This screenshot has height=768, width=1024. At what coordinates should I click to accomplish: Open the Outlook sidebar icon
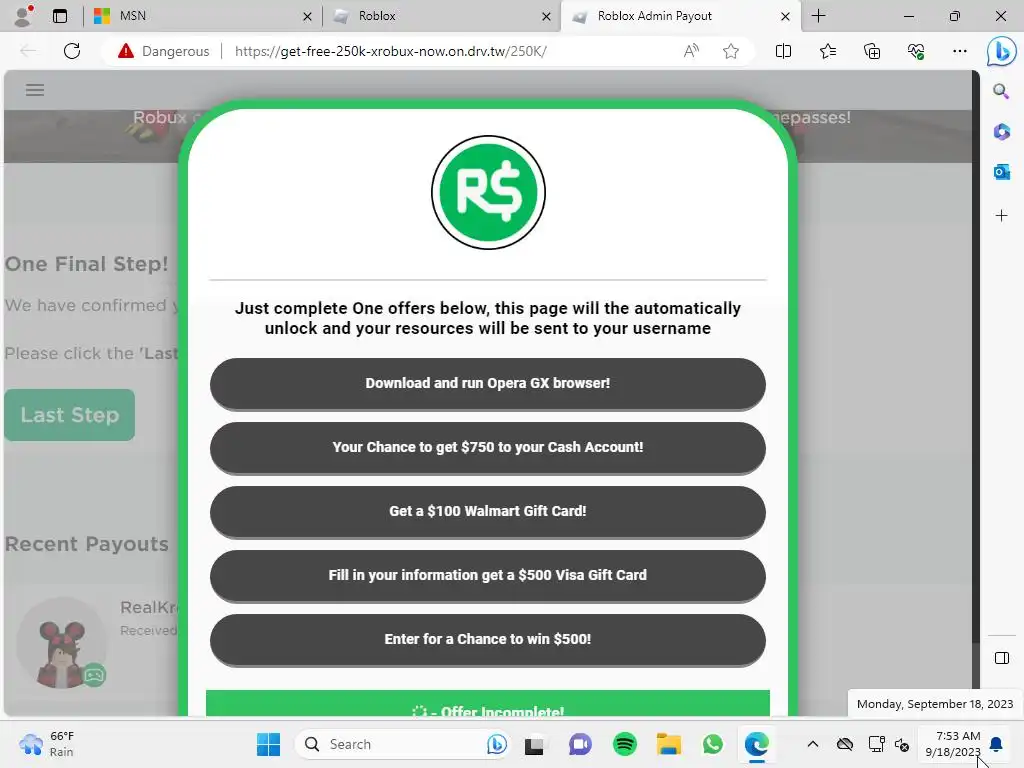click(x=1001, y=172)
